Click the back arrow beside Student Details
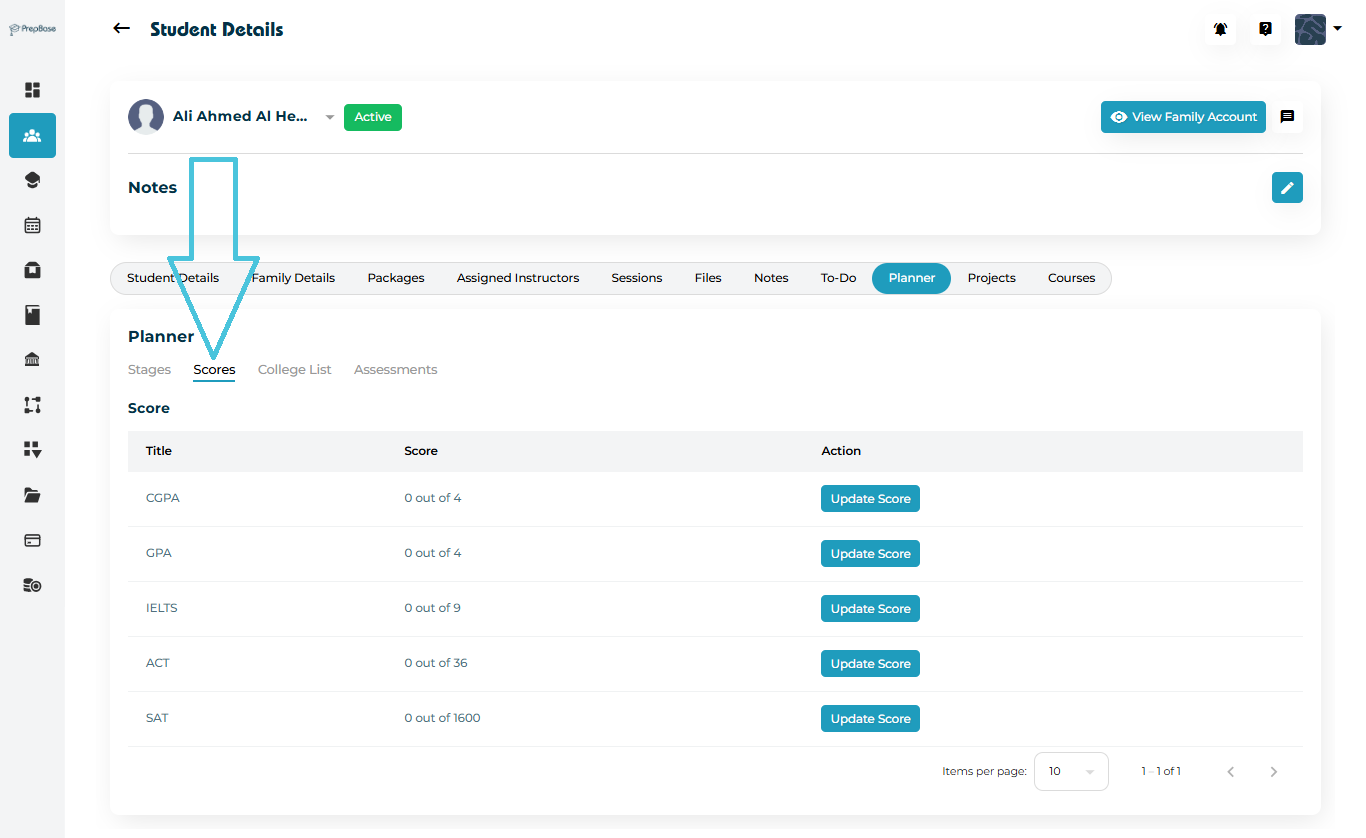Image resolution: width=1366 pixels, height=838 pixels. click(122, 29)
